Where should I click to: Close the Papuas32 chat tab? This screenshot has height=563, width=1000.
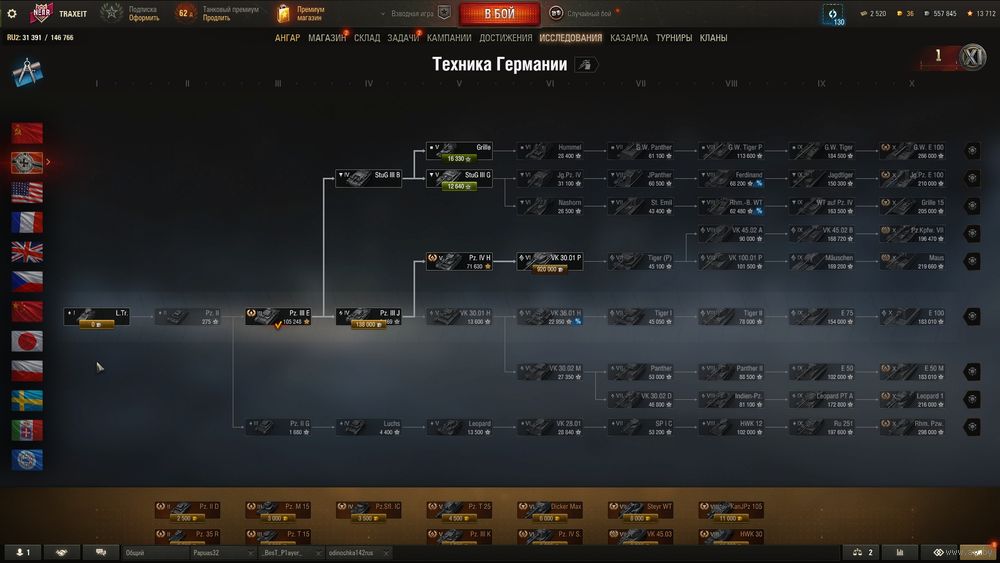[251, 553]
